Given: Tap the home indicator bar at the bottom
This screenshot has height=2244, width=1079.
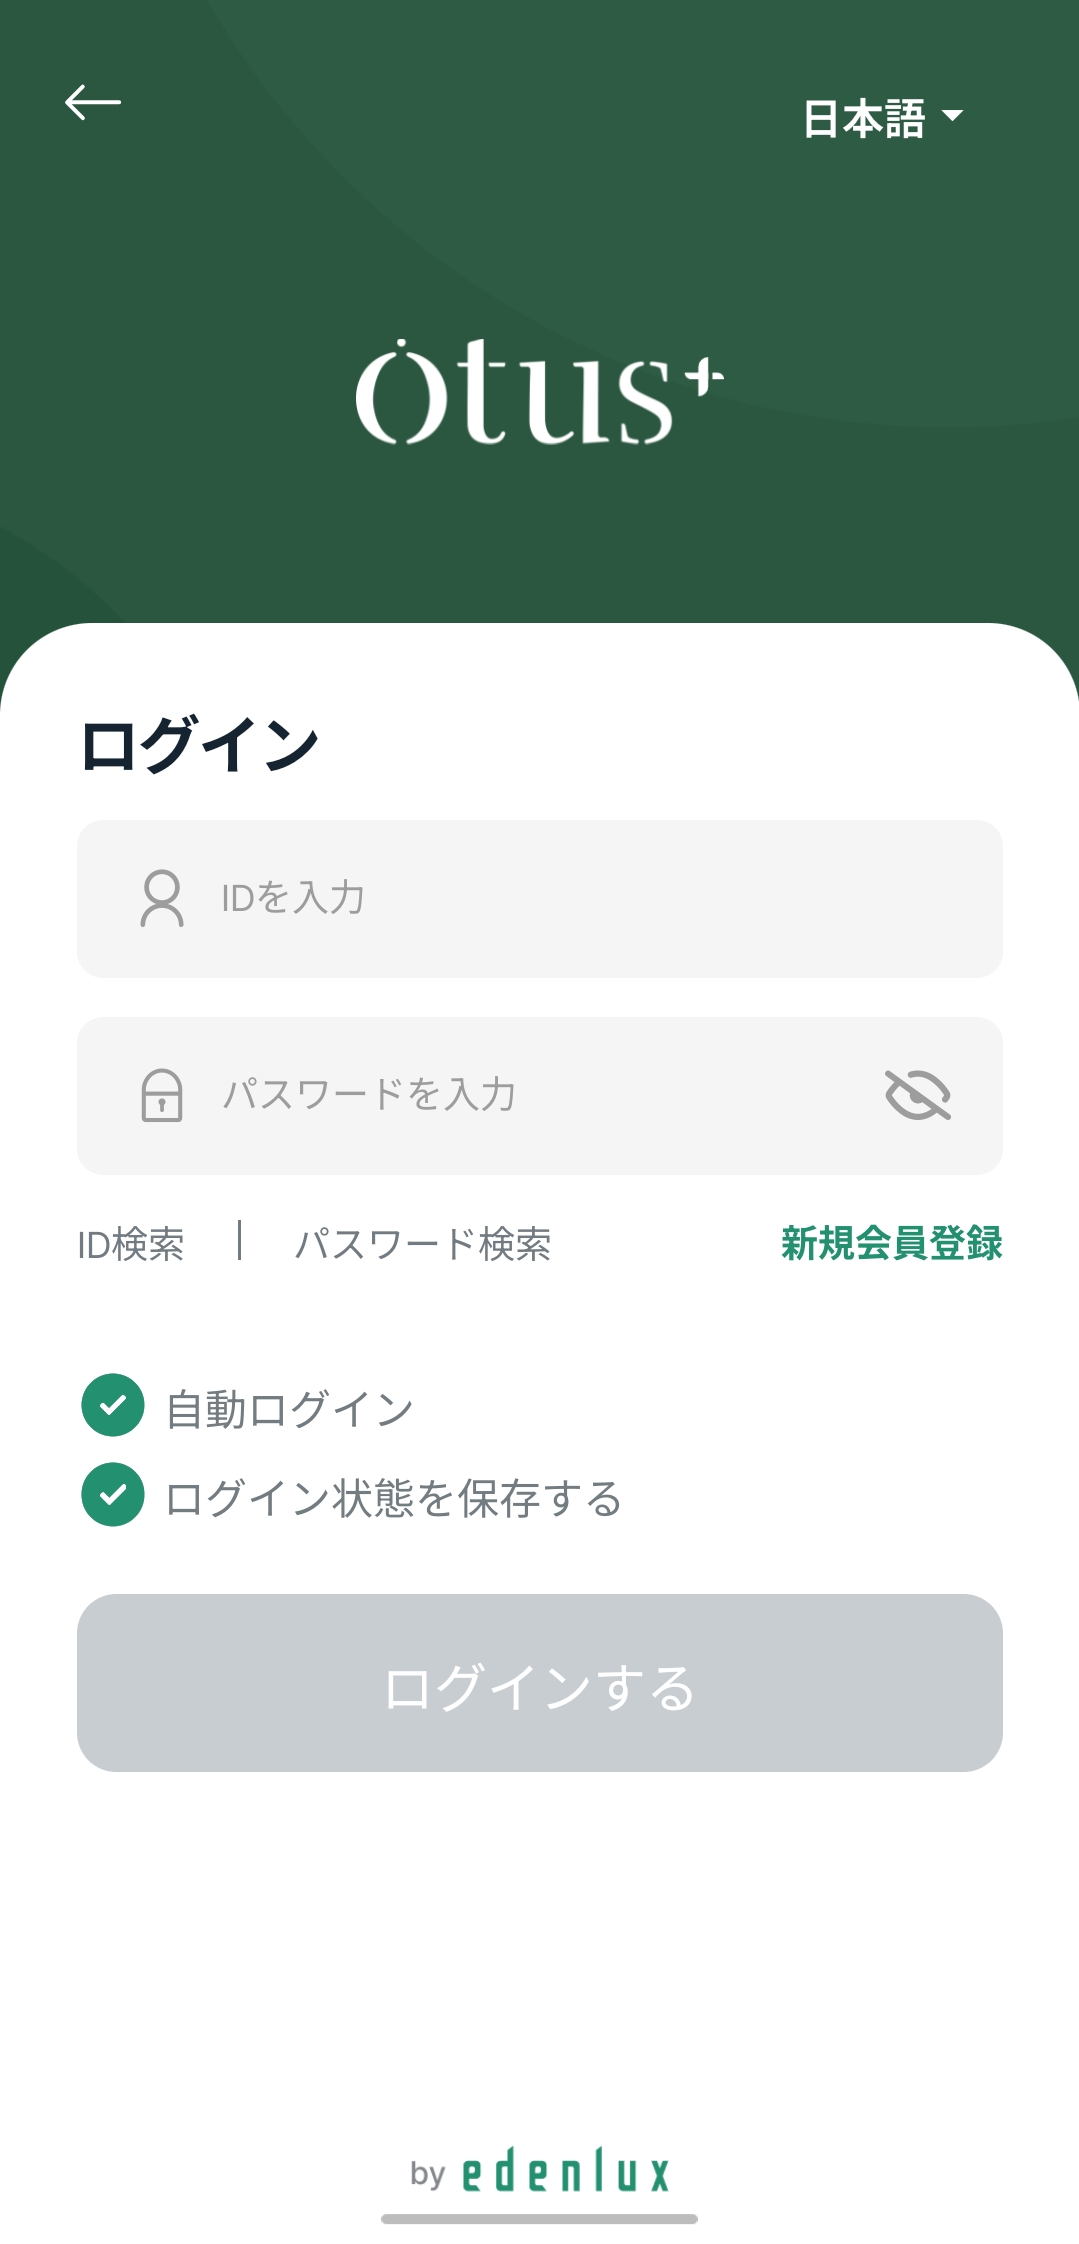Looking at the screenshot, I should tap(539, 2219).
